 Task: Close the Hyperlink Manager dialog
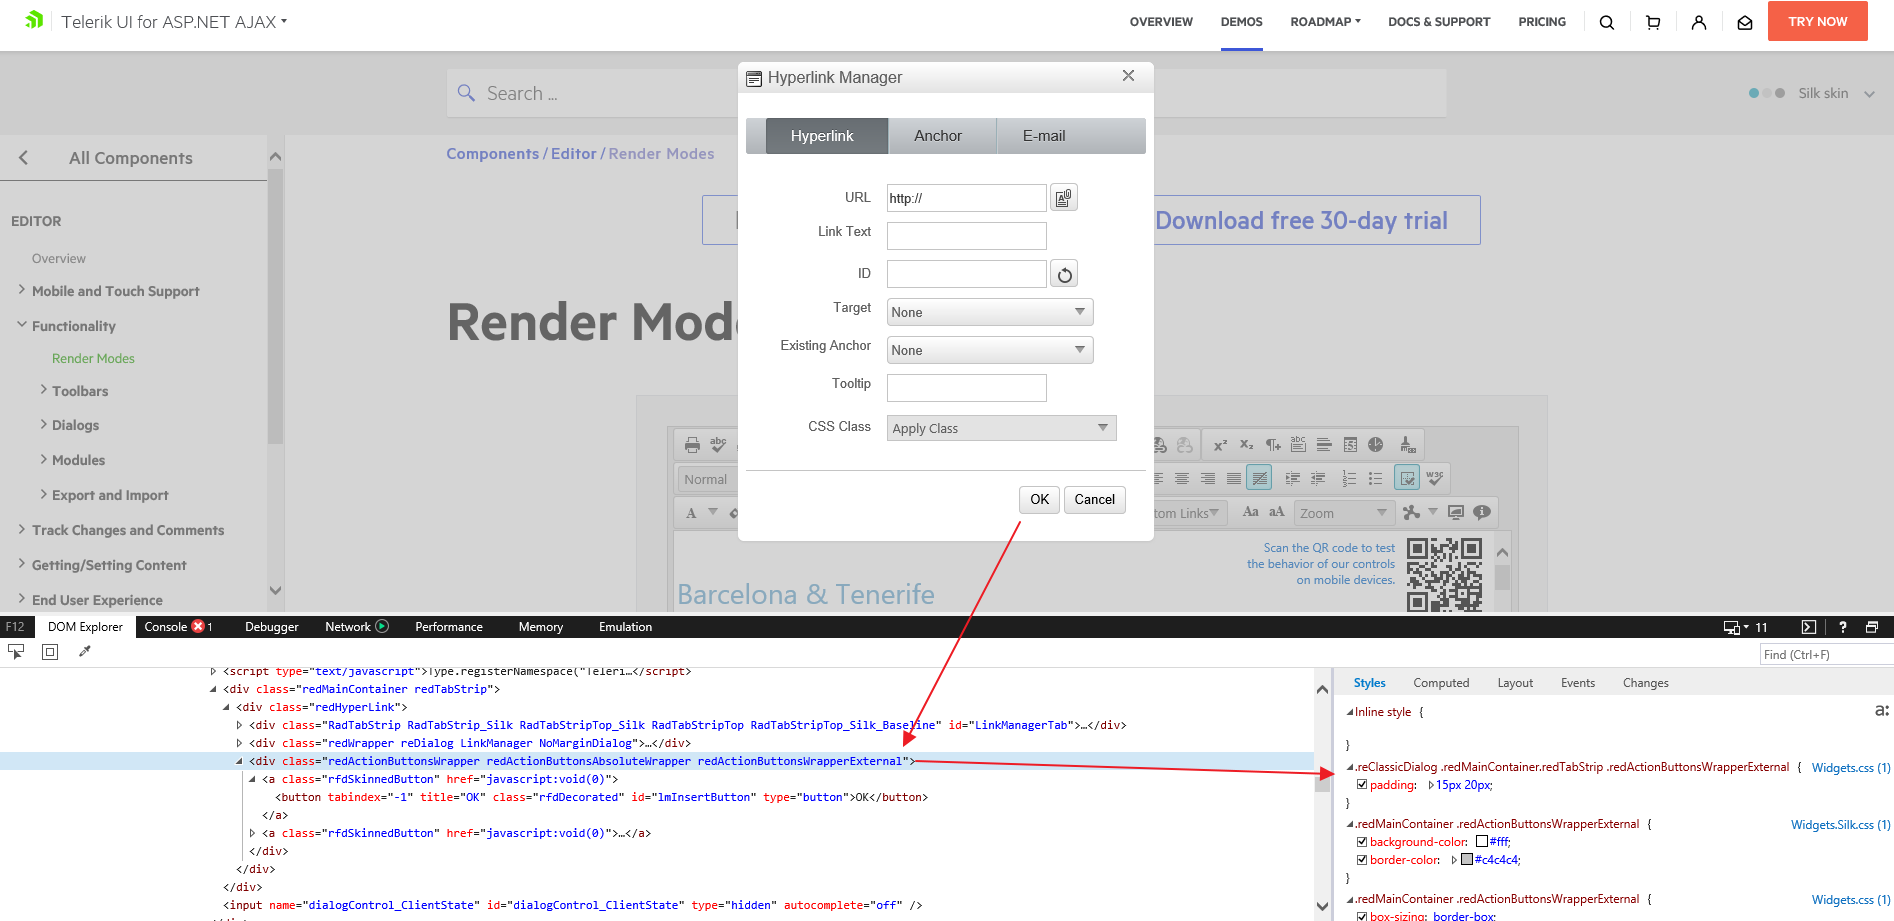click(1128, 76)
